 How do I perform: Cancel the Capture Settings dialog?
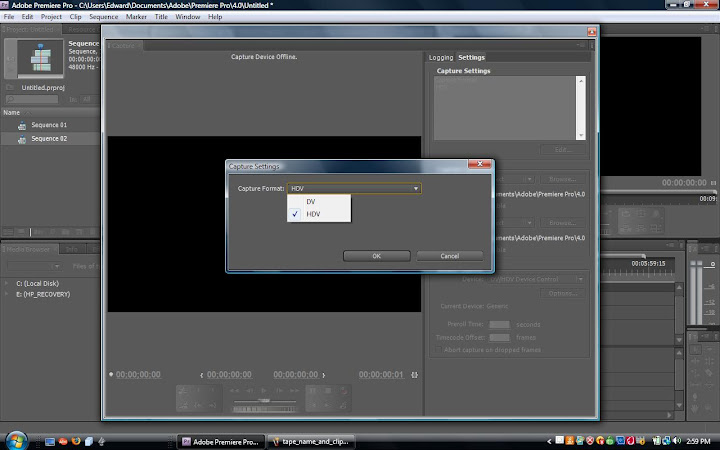(450, 256)
